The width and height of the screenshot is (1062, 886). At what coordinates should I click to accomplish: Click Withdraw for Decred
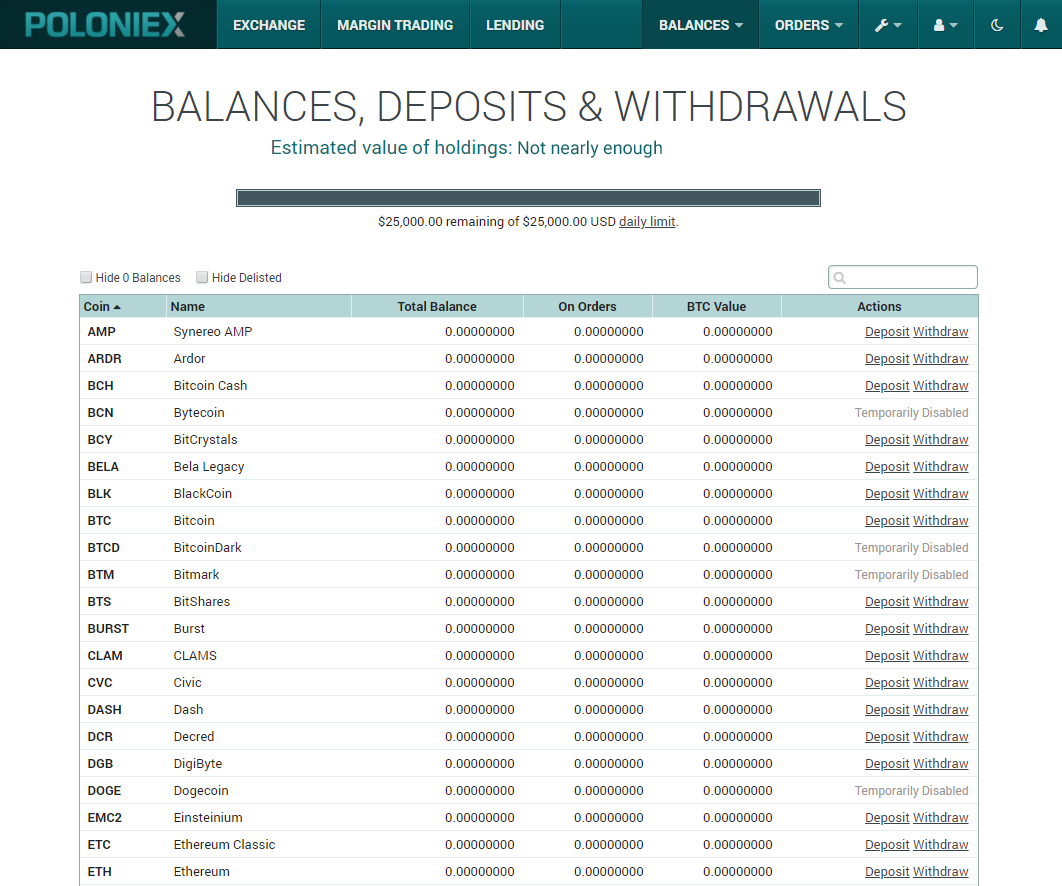click(x=941, y=736)
